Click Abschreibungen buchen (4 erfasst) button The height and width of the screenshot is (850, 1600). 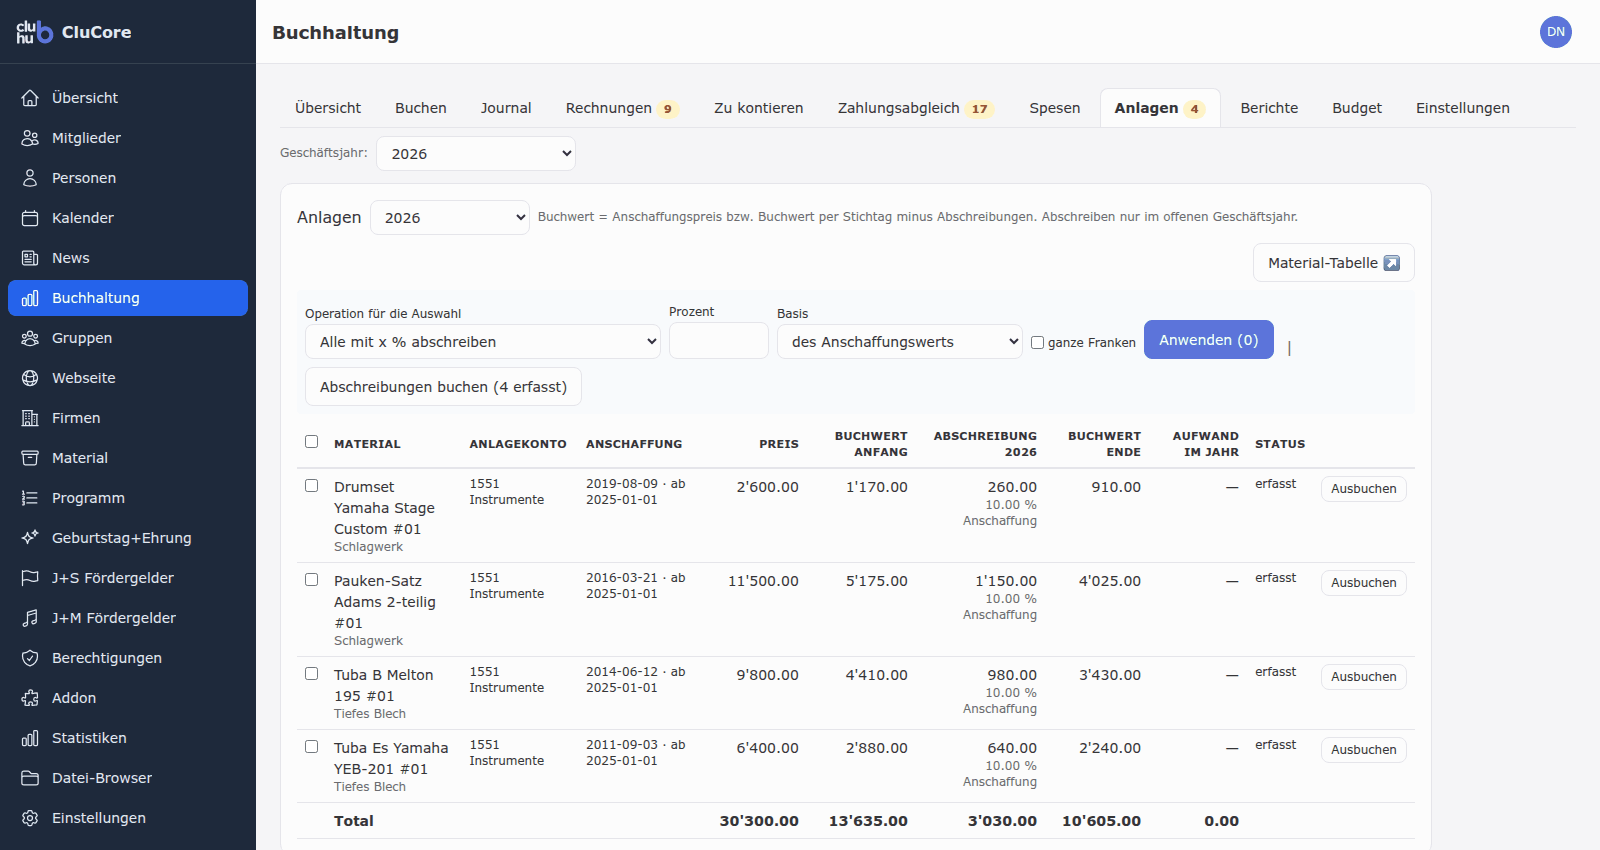click(x=443, y=387)
